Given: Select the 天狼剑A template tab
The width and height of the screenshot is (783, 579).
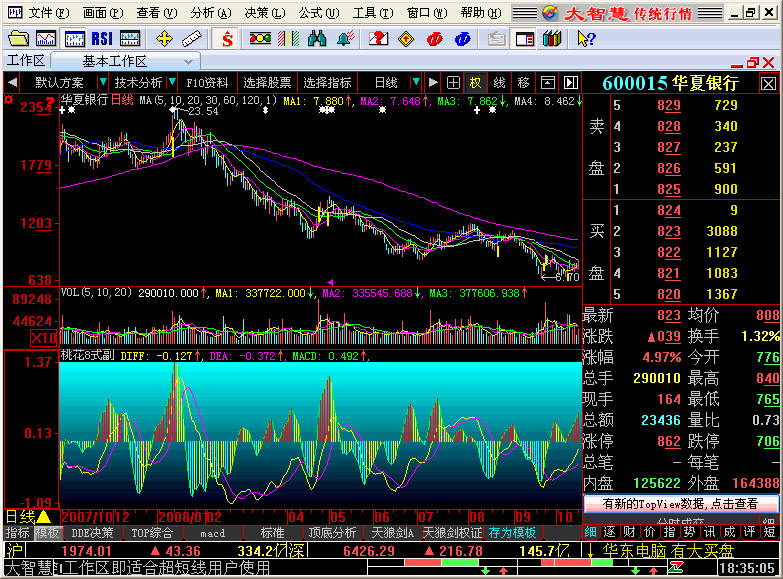Looking at the screenshot, I should (x=392, y=533).
